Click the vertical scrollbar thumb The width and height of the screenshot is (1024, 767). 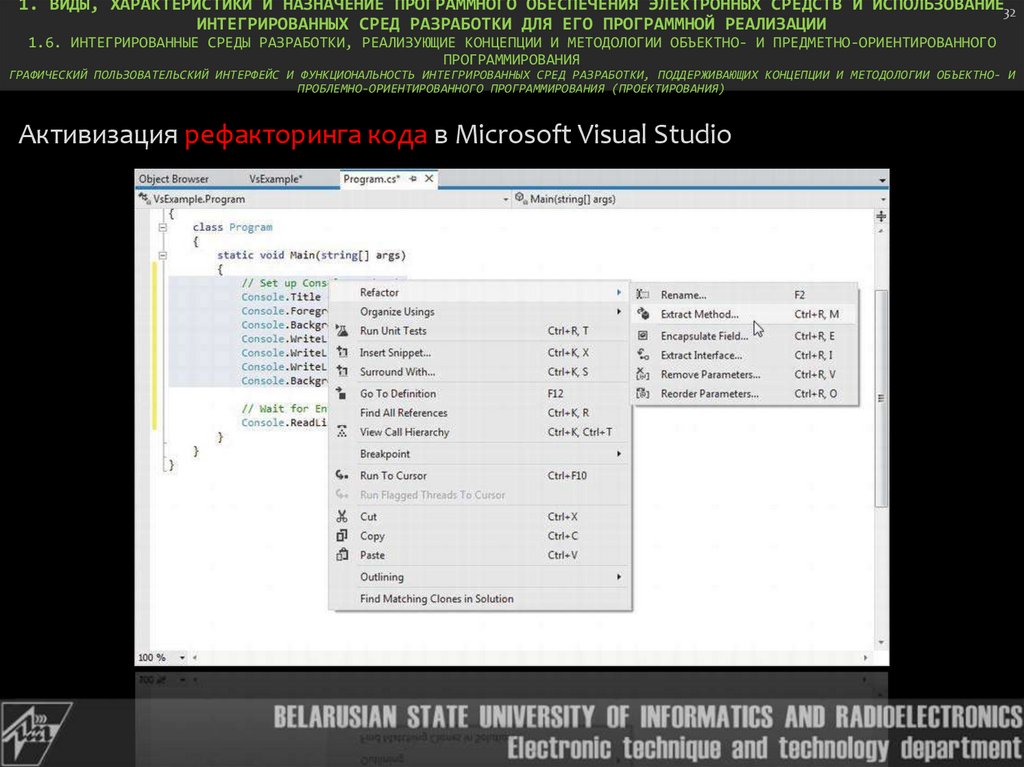(881, 398)
